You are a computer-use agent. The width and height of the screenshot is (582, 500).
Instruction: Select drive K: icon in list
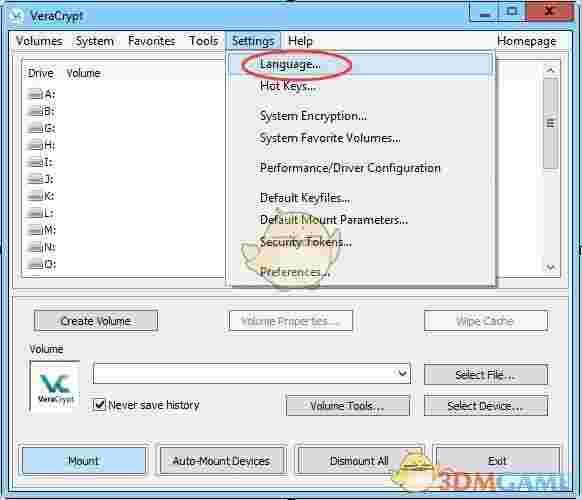pyautogui.click(x=35, y=196)
